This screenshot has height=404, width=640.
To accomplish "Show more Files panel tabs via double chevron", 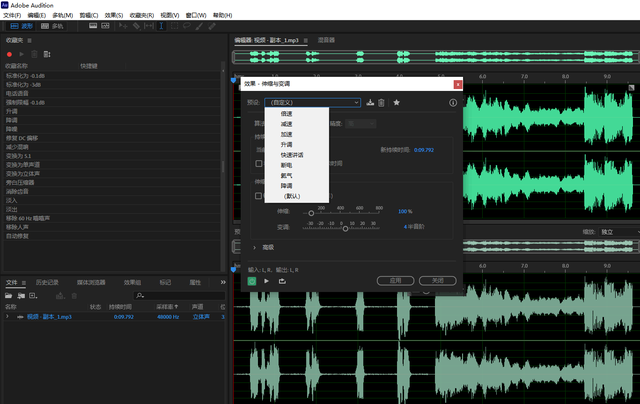I will point(223,282).
